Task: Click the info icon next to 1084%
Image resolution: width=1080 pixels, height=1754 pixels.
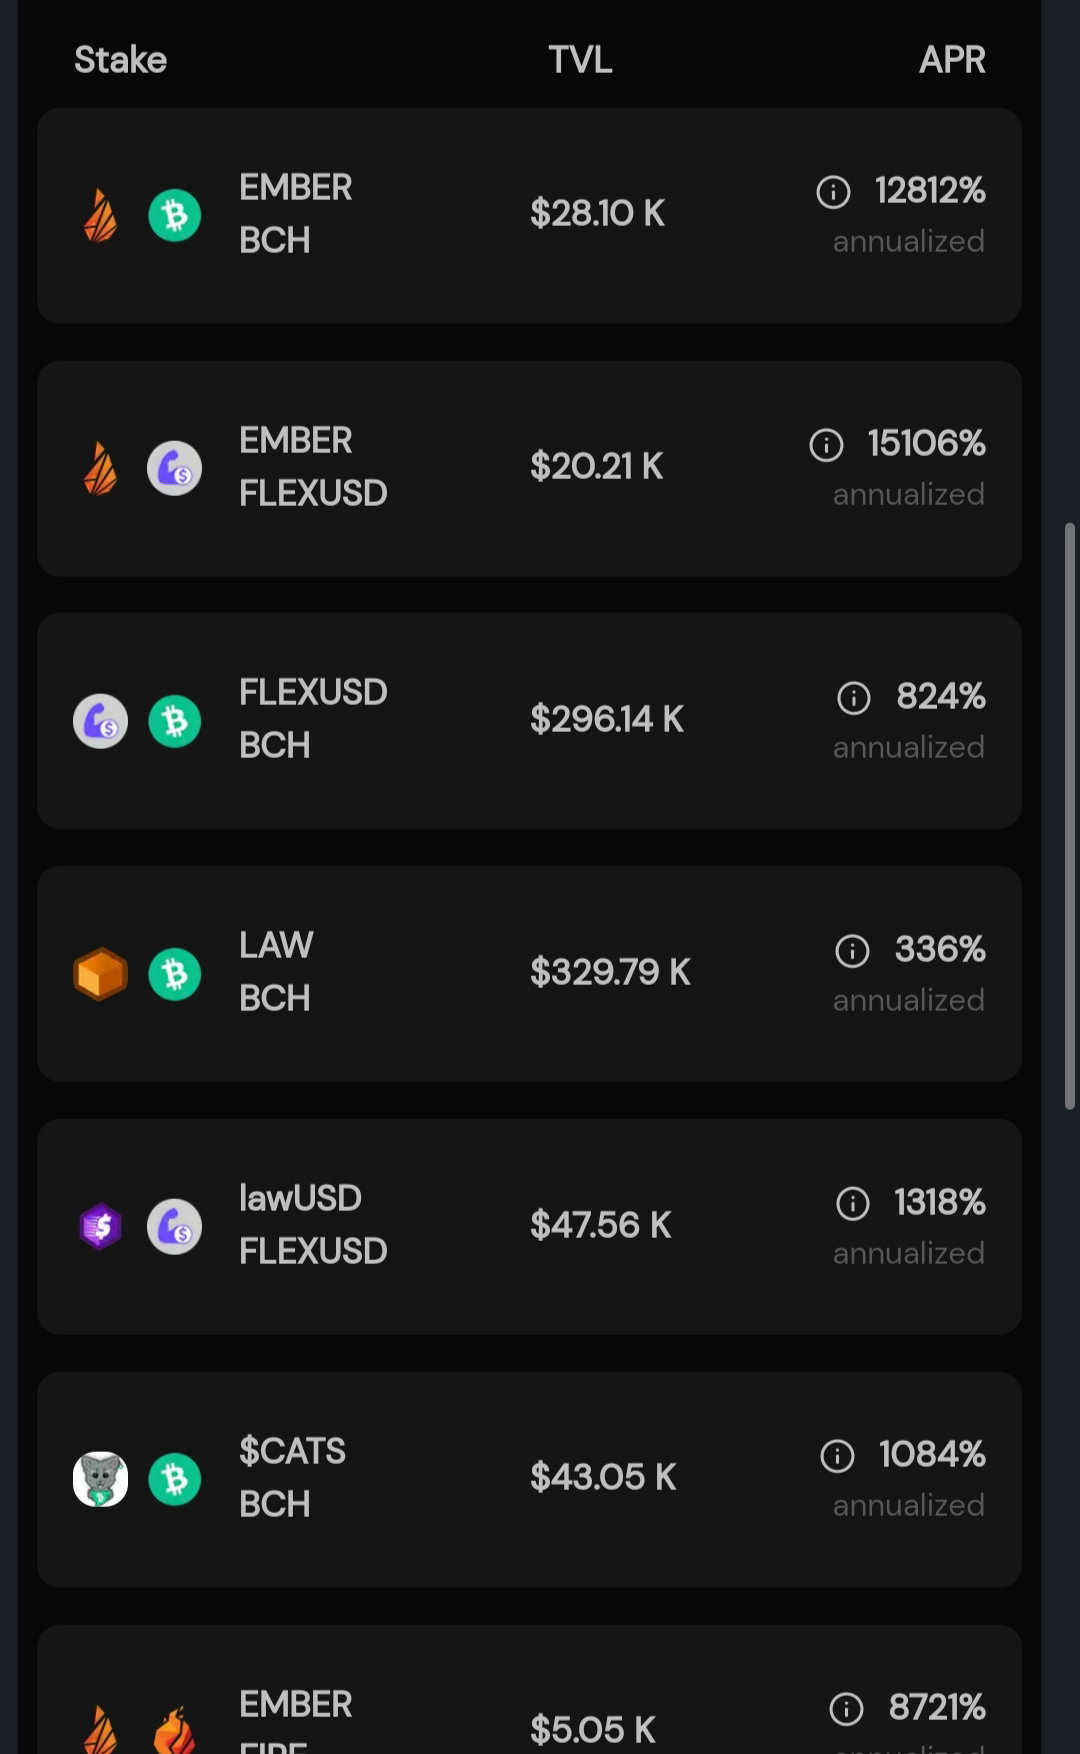Action: point(837,1456)
